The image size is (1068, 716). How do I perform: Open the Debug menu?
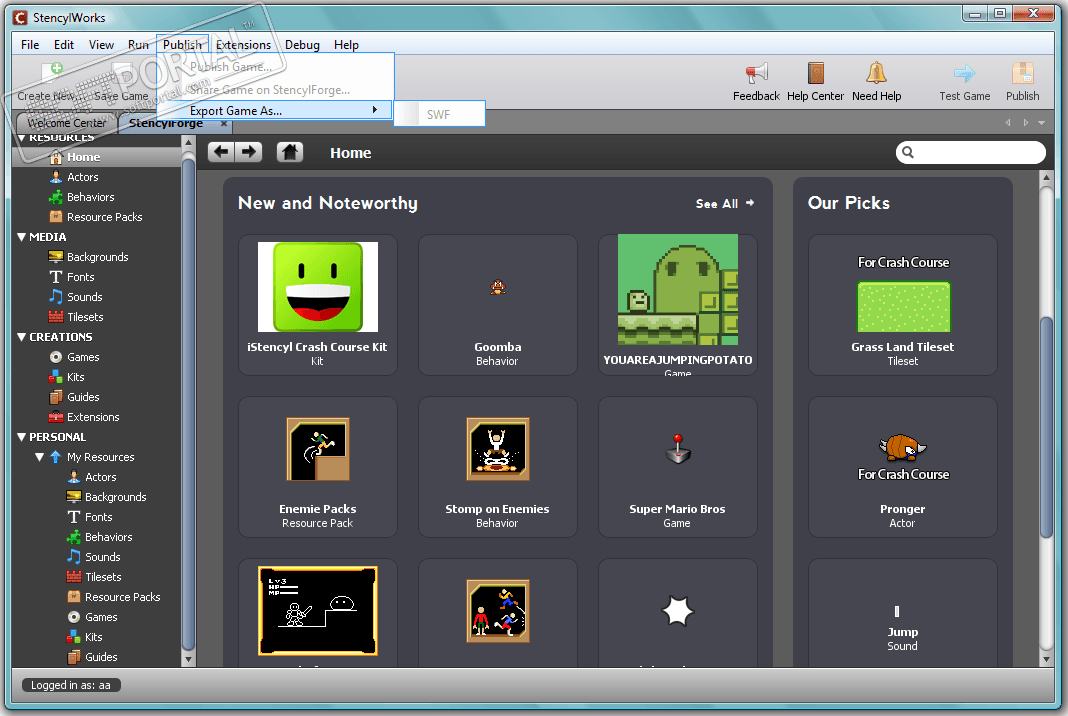(x=302, y=45)
